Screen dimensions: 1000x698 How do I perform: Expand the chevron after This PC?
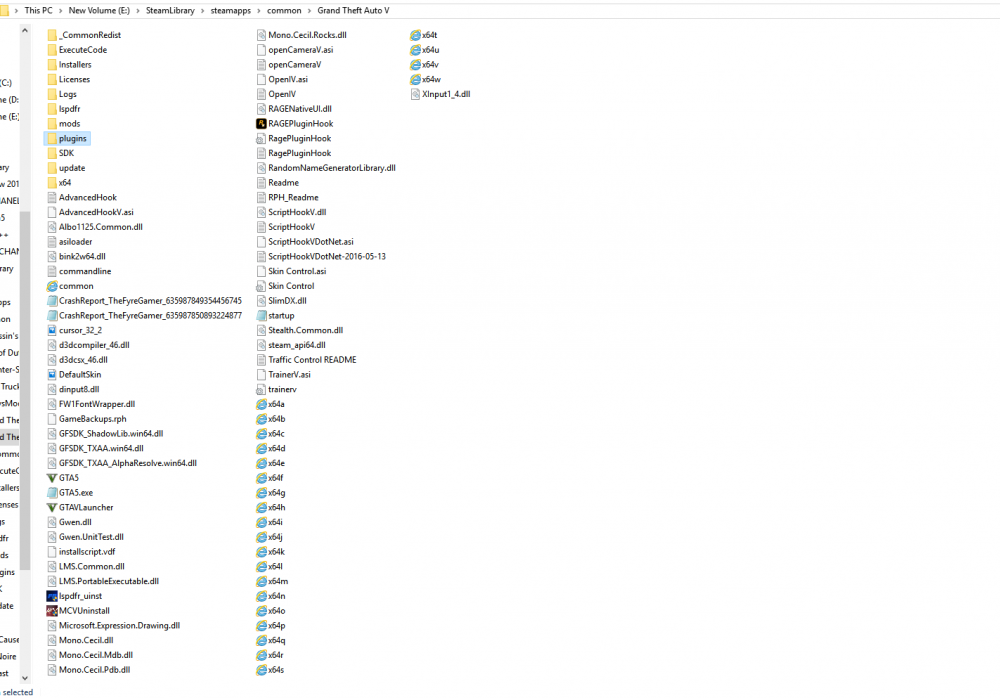61,11
